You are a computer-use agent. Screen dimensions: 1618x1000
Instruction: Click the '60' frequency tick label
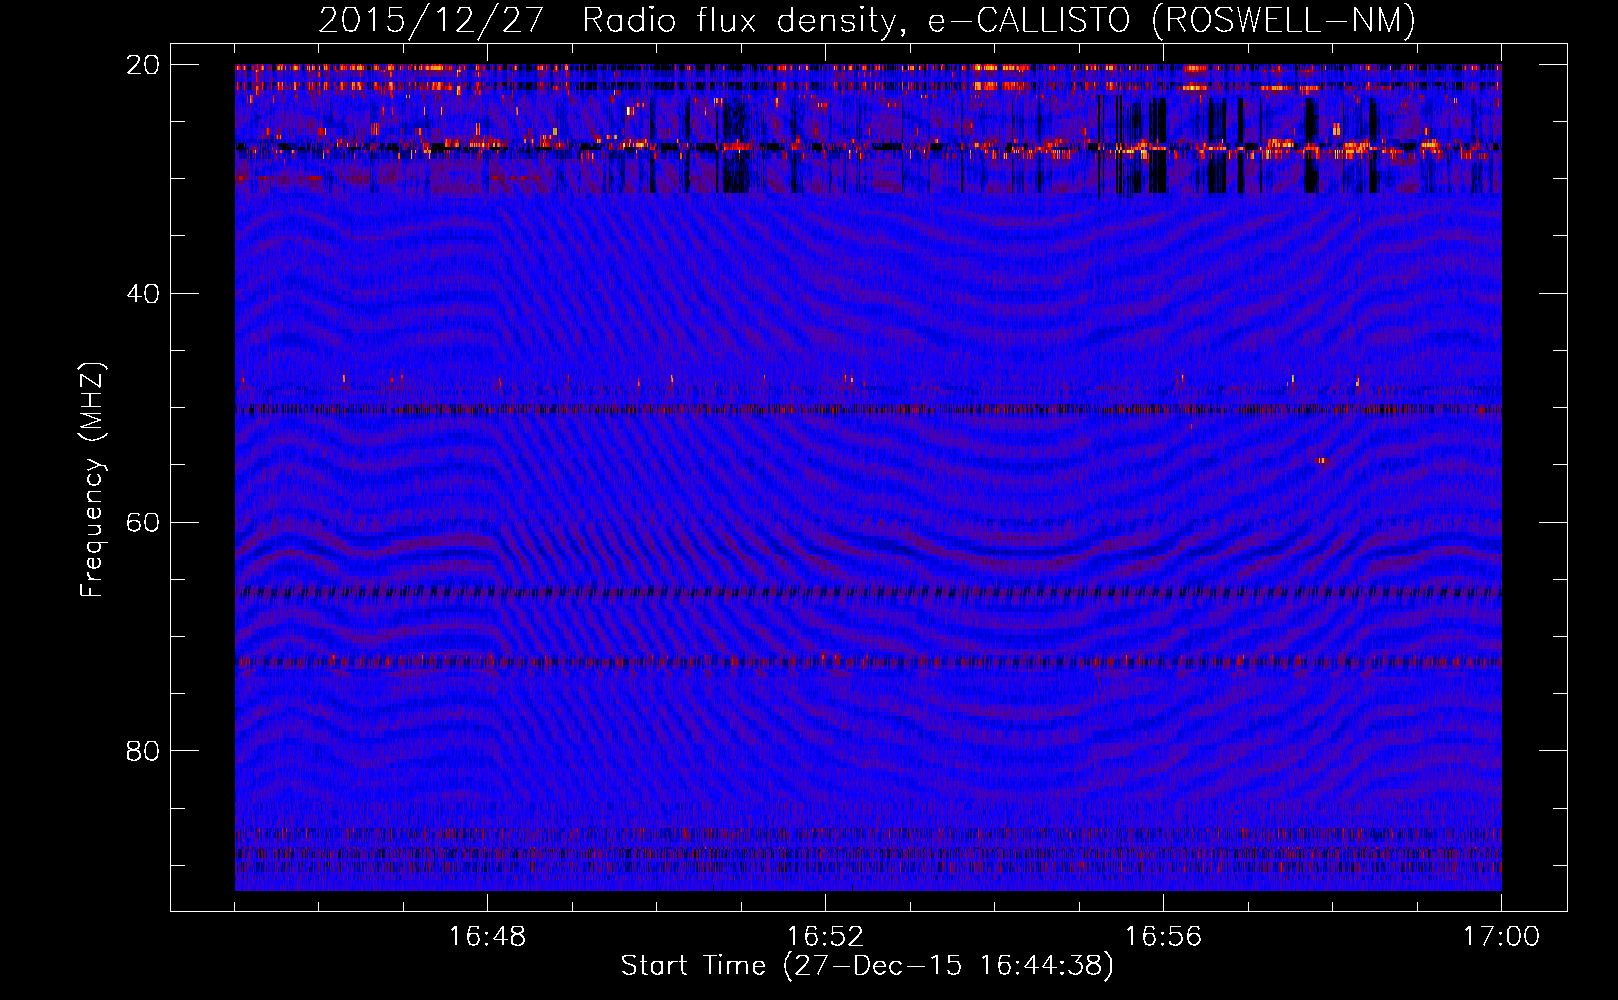tap(143, 523)
